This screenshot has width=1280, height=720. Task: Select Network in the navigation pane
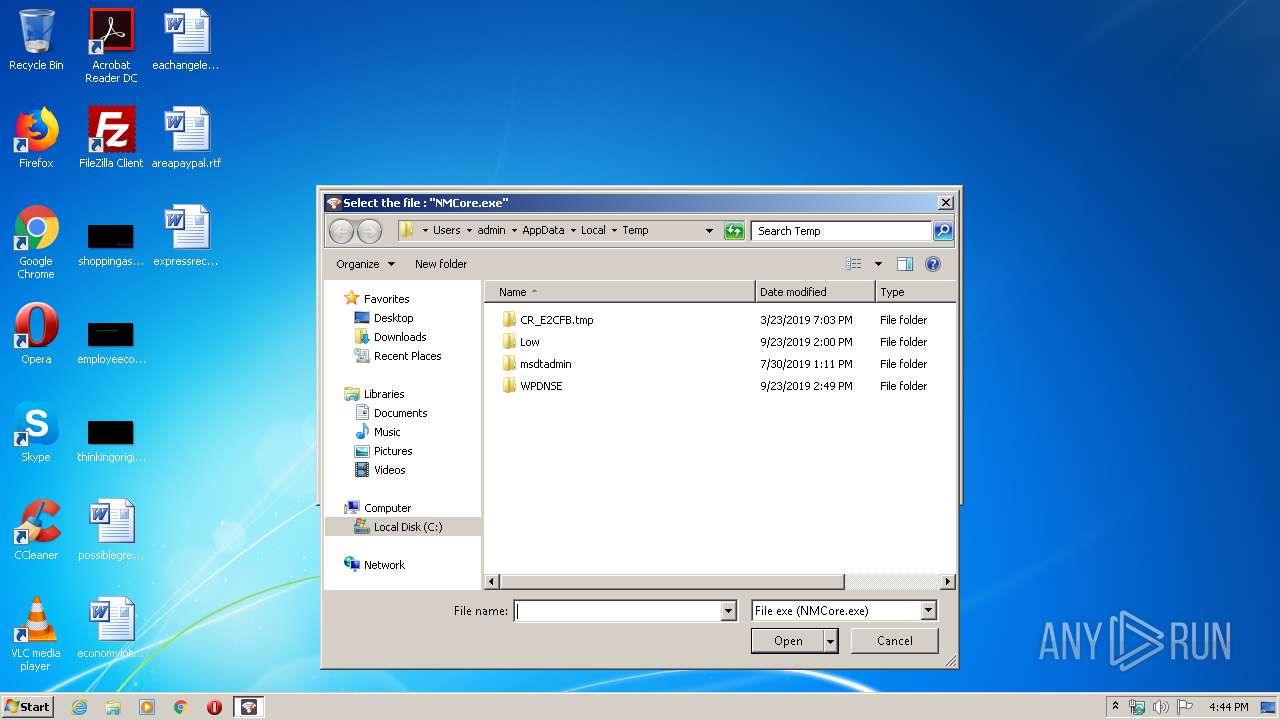[x=375, y=565]
